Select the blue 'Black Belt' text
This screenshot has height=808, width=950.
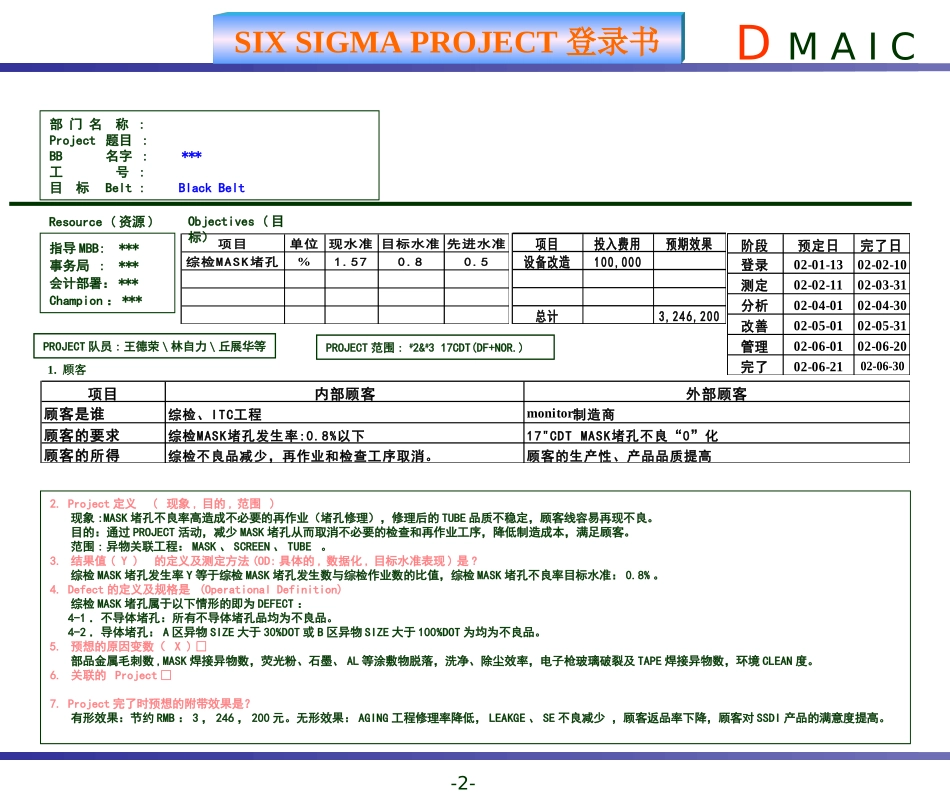[x=211, y=188]
